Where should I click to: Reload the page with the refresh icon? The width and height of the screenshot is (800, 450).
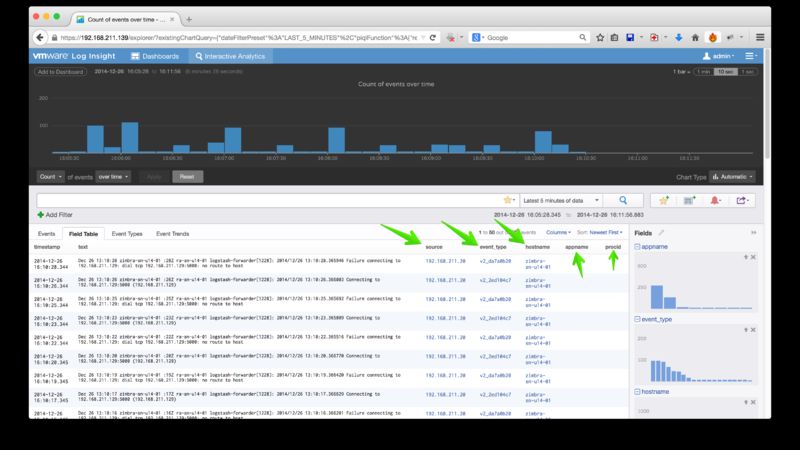[433, 37]
